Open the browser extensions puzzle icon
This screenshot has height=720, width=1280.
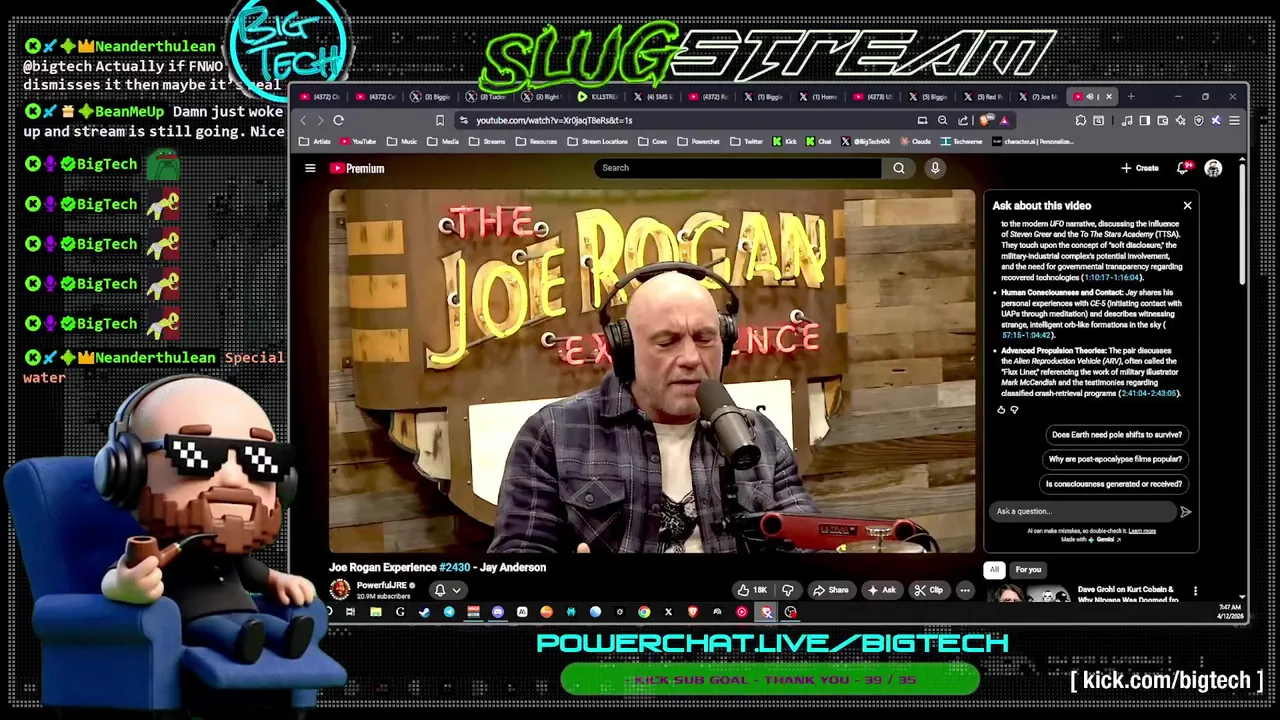pos(1080,120)
